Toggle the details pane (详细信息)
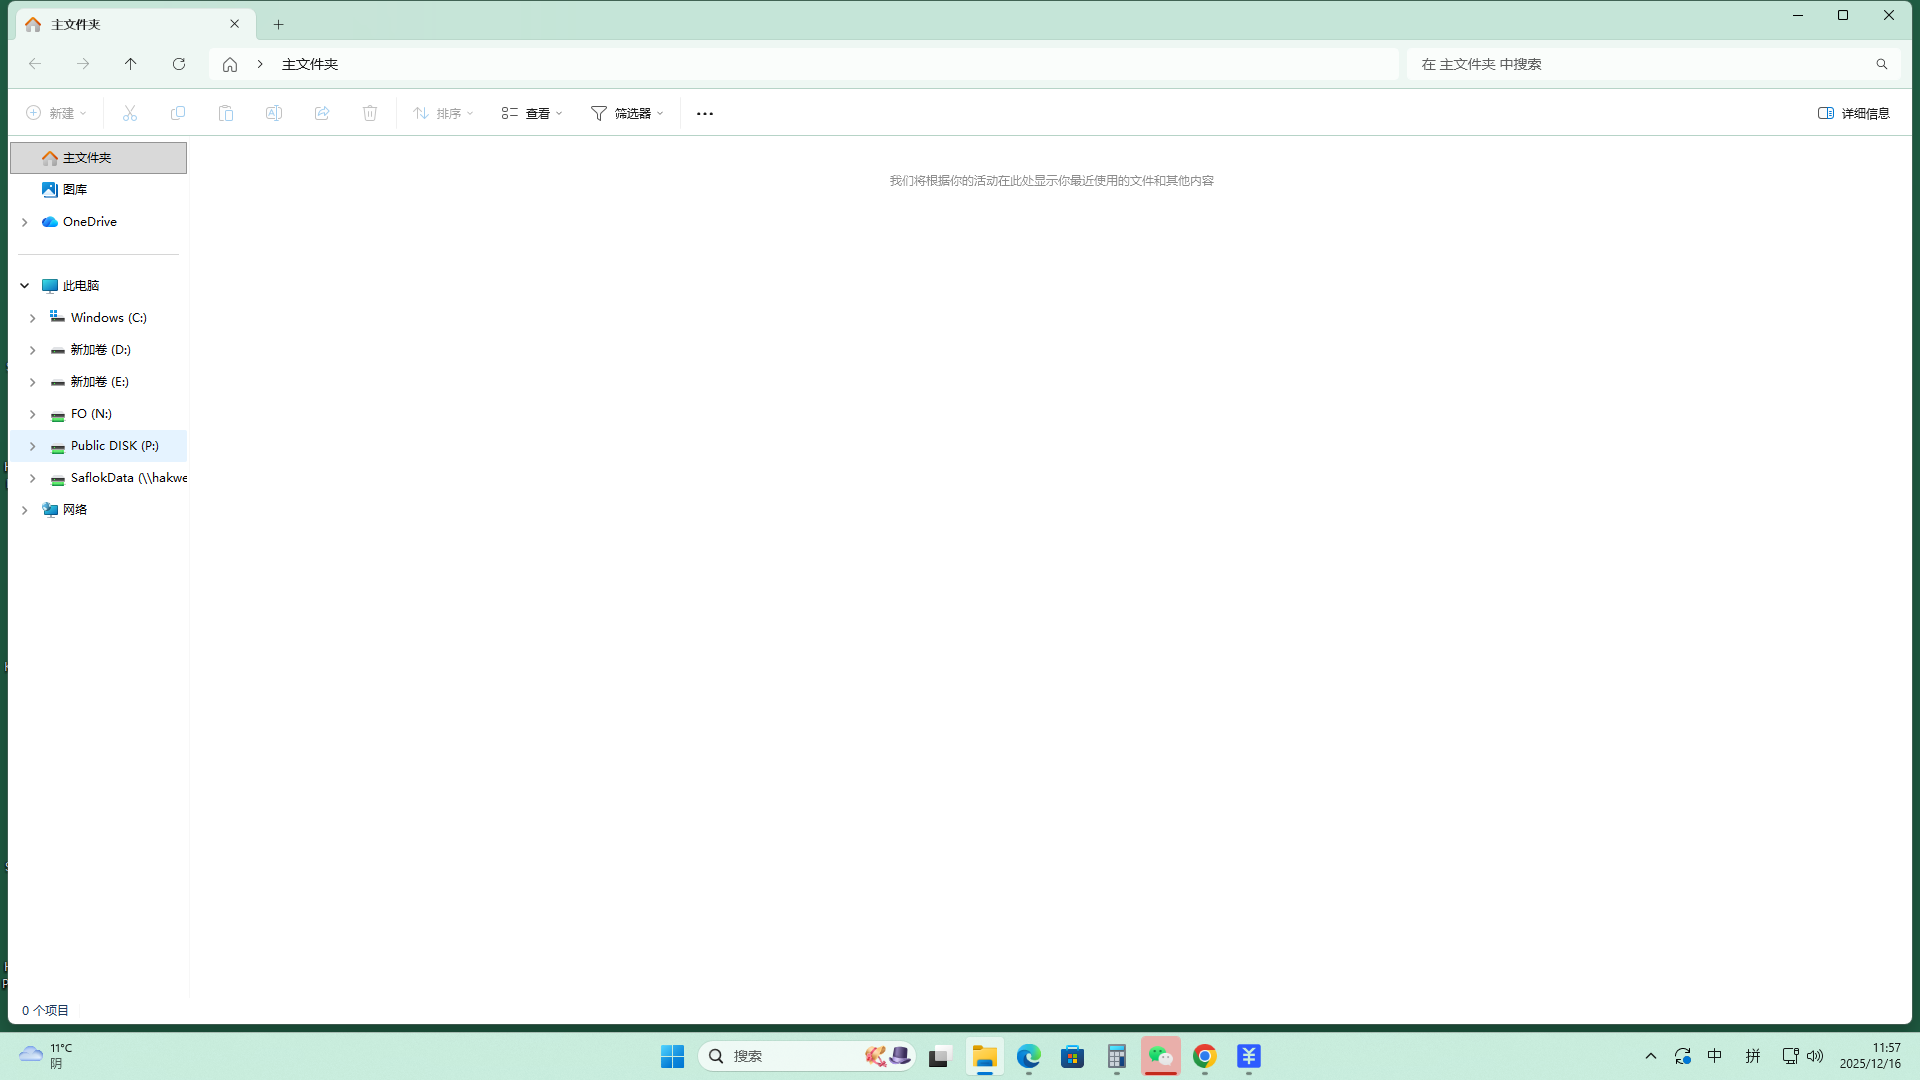 [1853, 113]
